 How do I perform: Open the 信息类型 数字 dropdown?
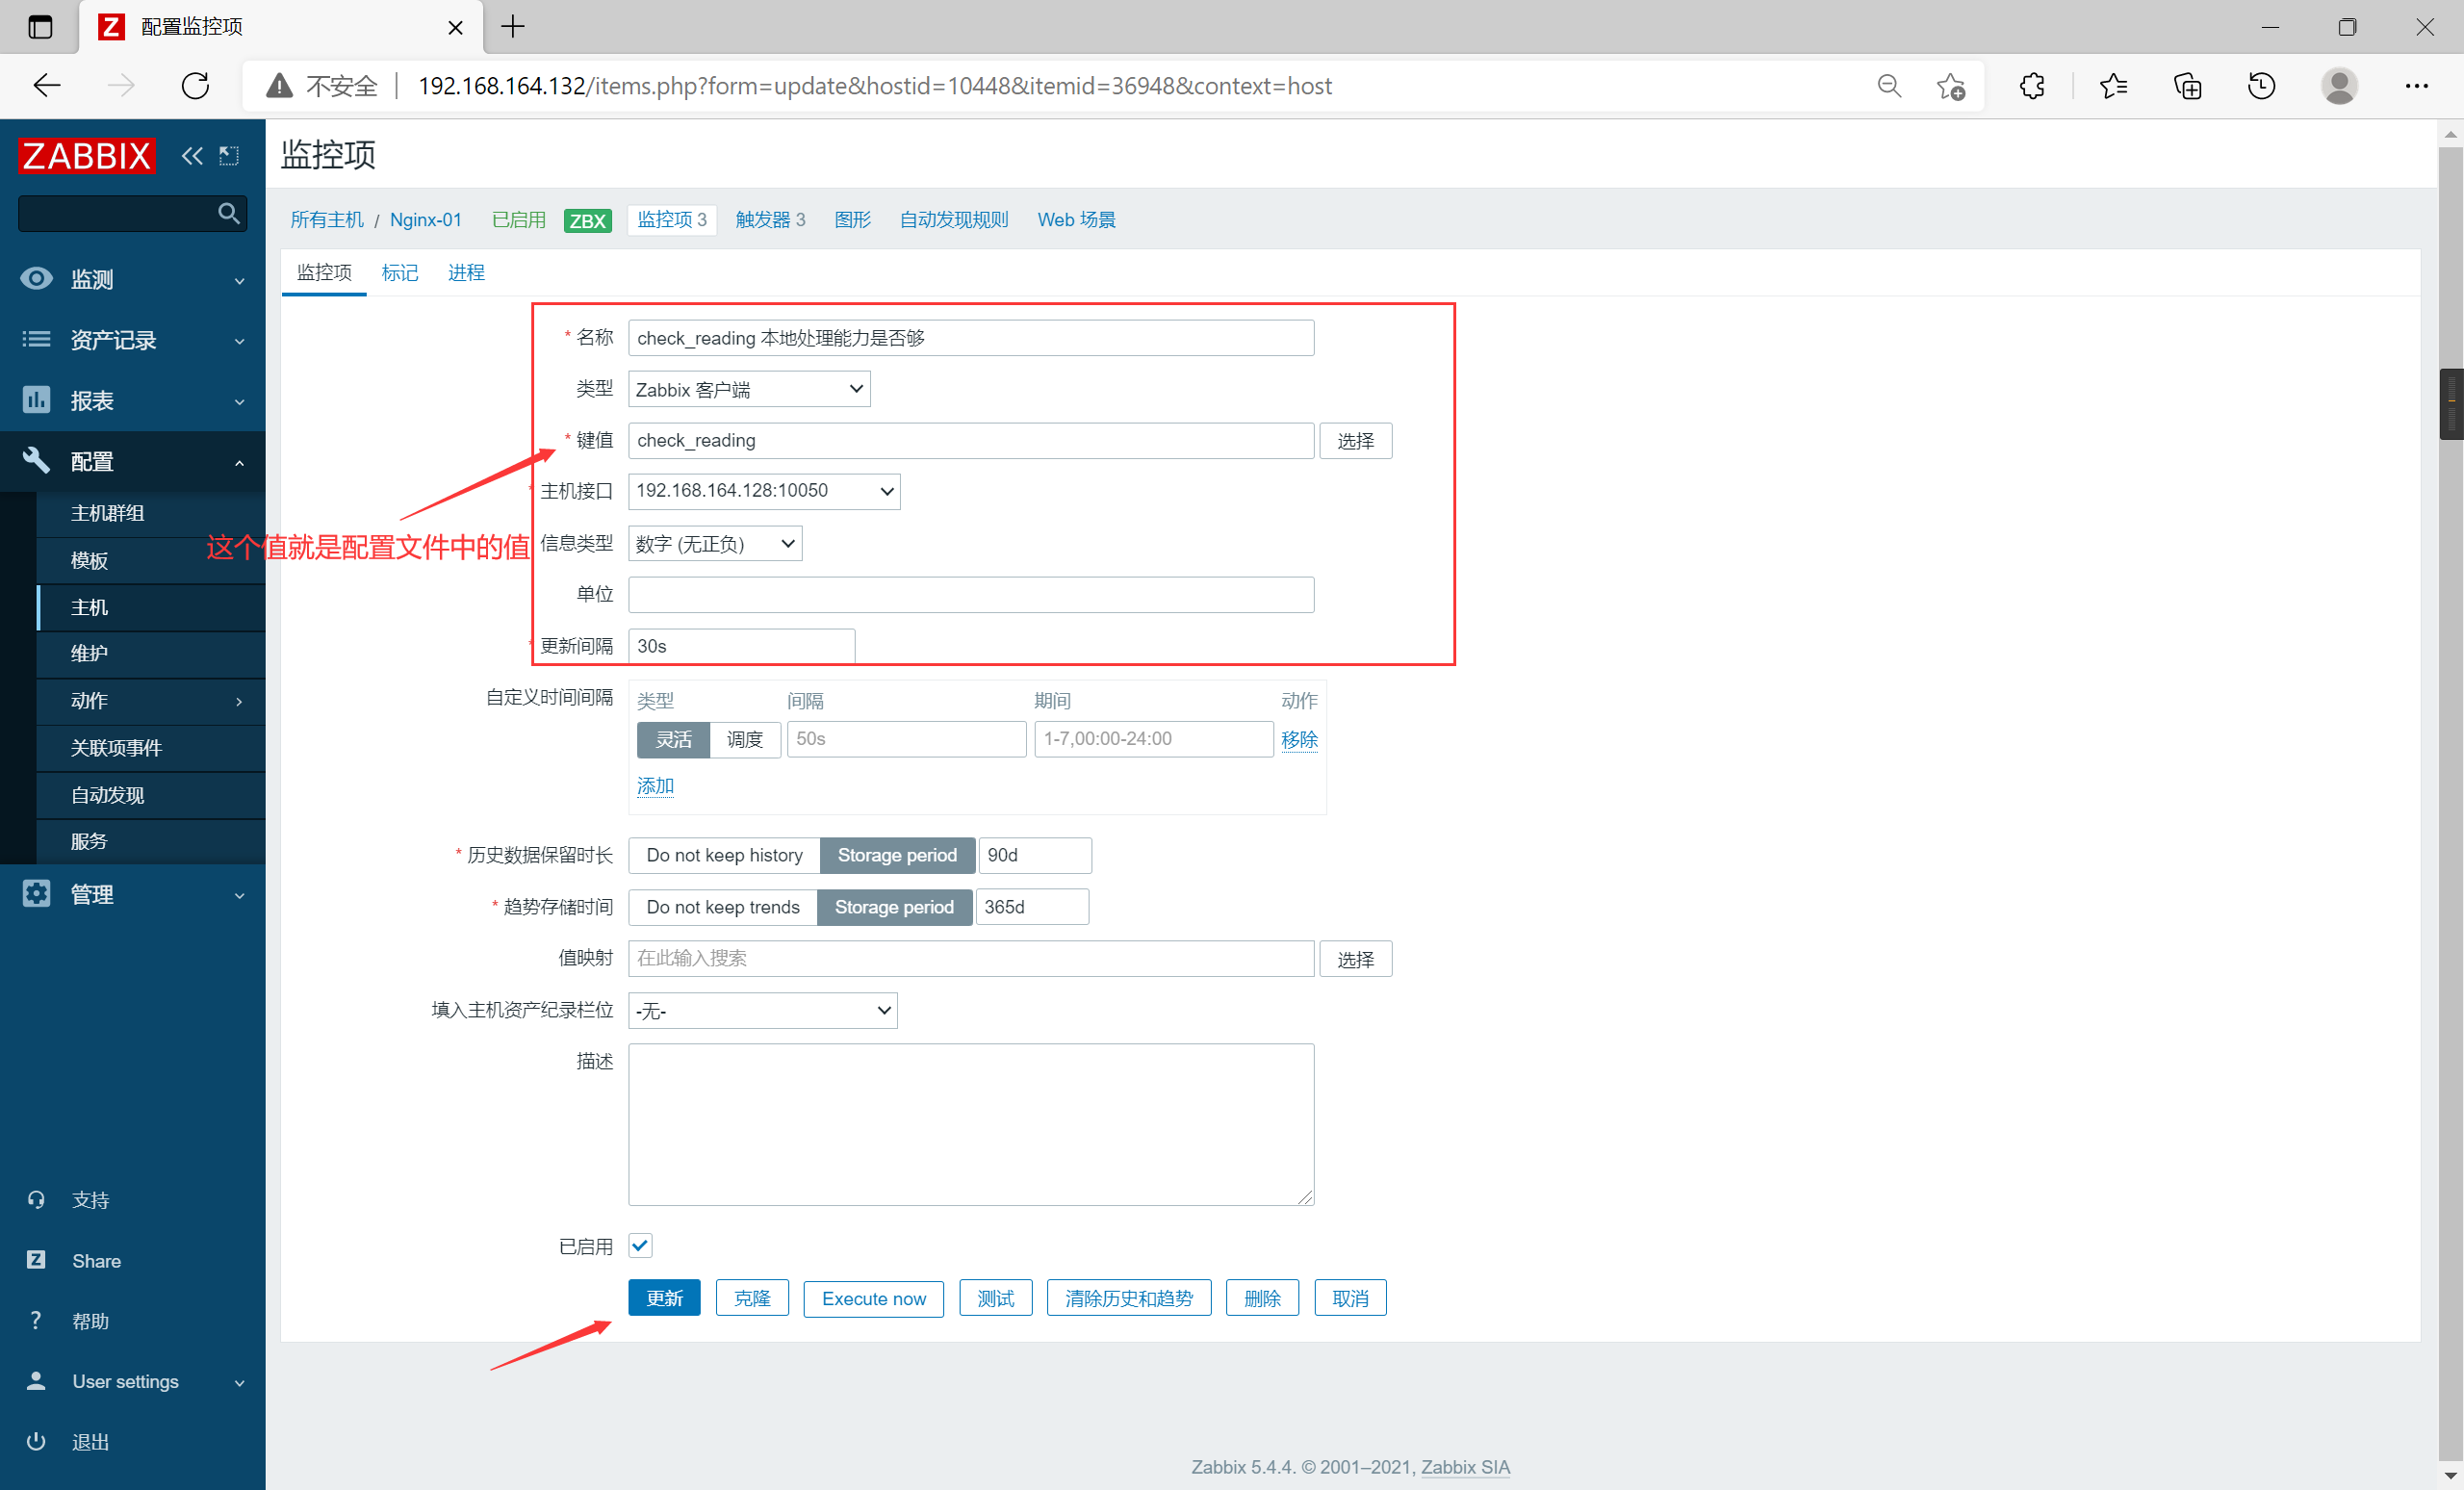pos(714,543)
